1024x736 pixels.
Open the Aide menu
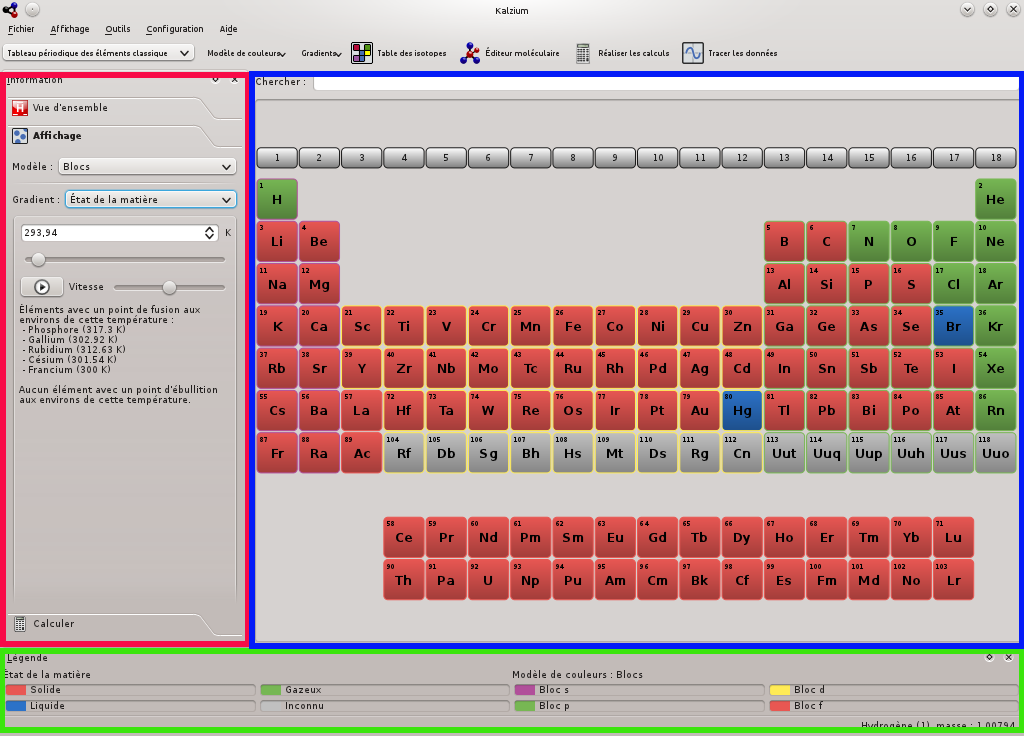pos(228,29)
